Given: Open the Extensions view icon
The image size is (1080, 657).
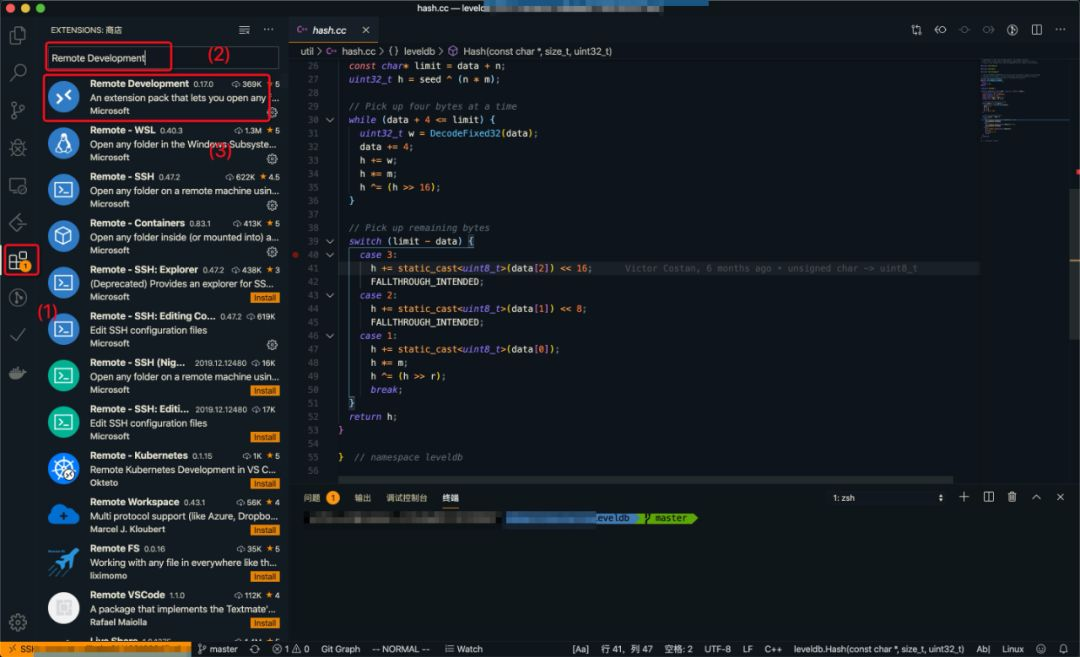Looking at the screenshot, I should pos(19,260).
